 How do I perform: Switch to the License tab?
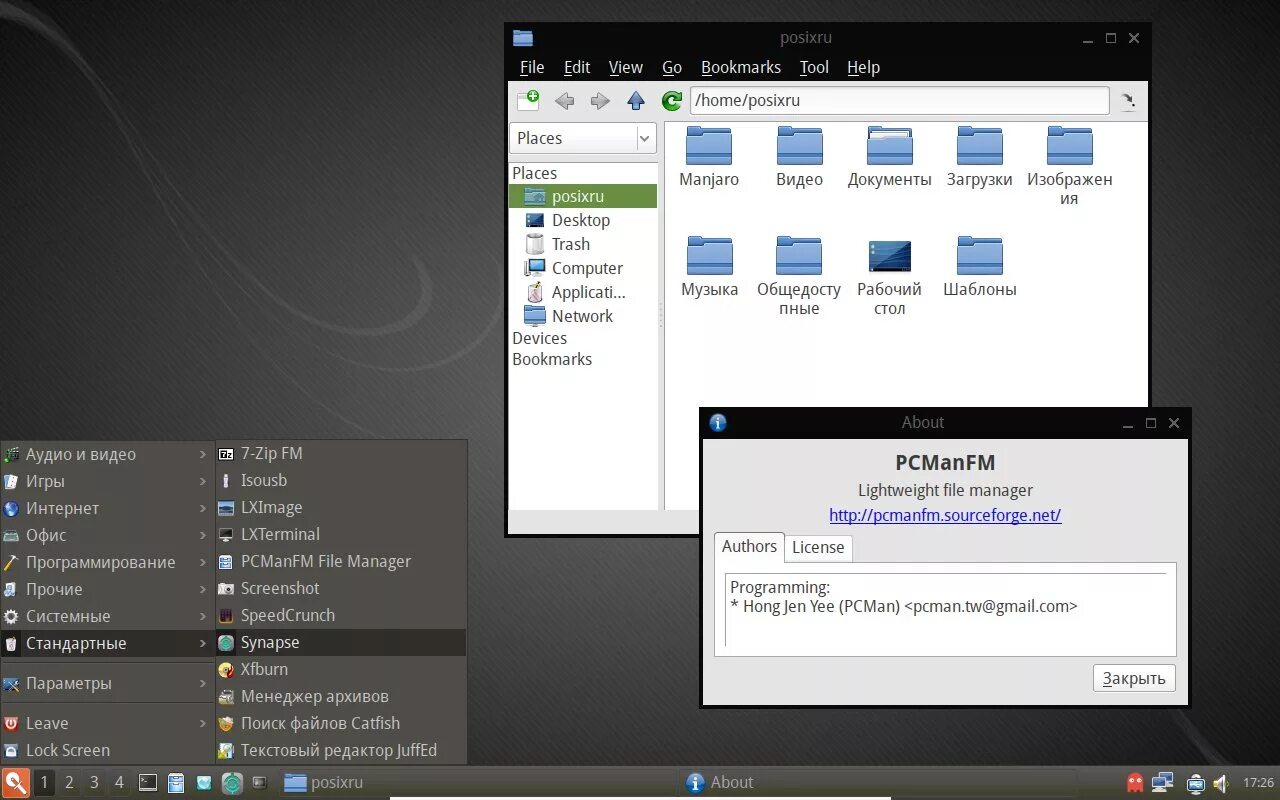[818, 547]
